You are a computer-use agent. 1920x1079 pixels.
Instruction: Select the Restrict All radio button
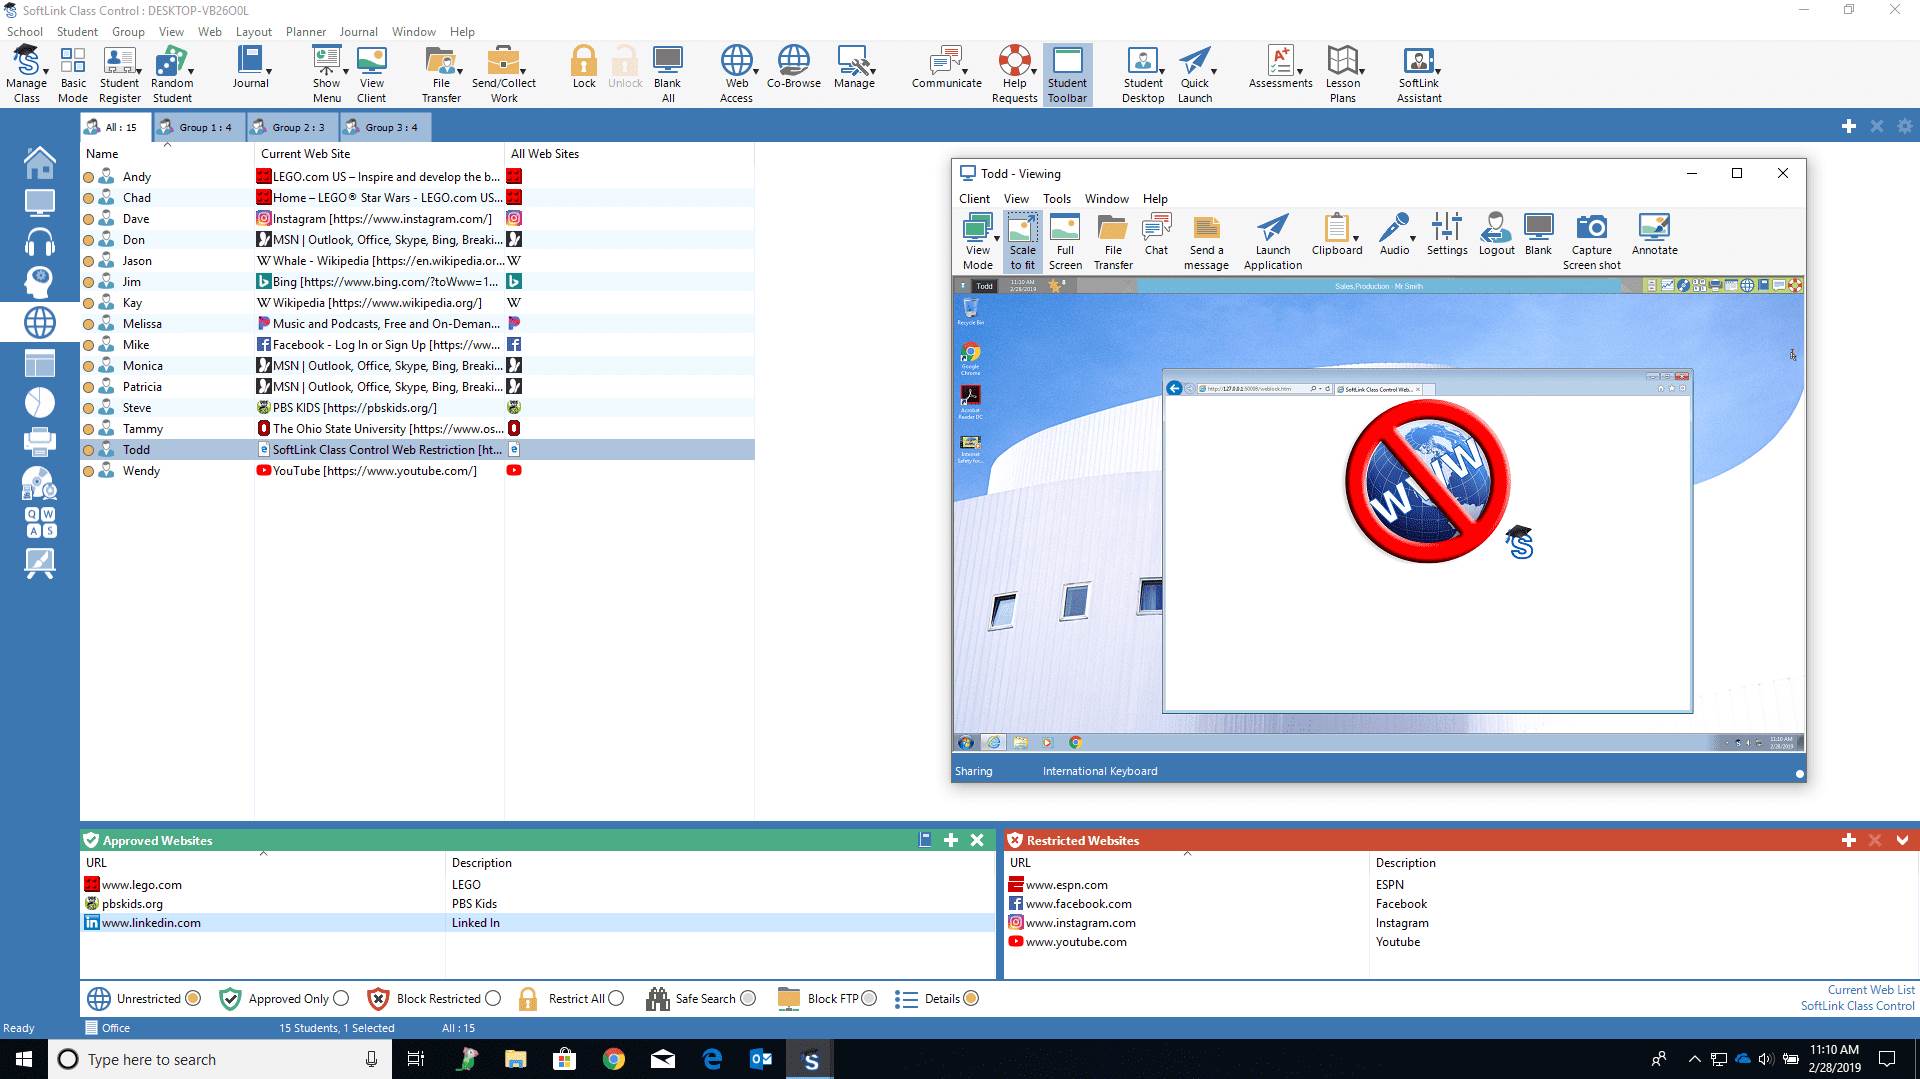tap(616, 998)
